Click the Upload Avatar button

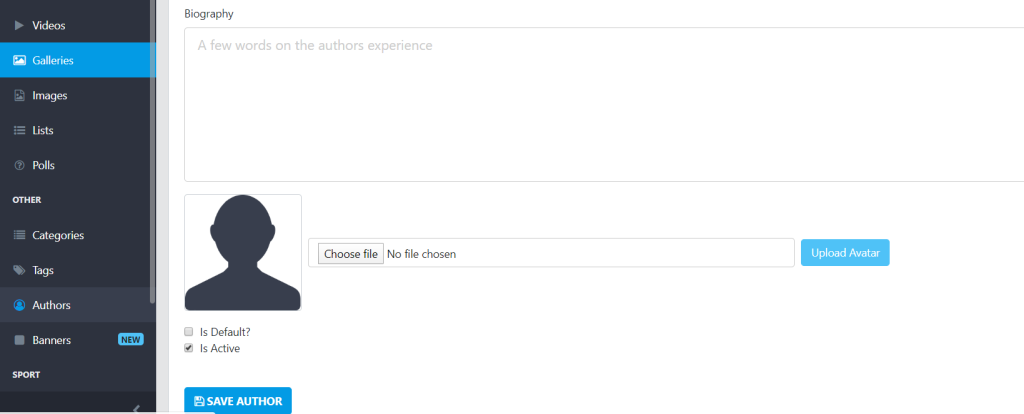[845, 253]
